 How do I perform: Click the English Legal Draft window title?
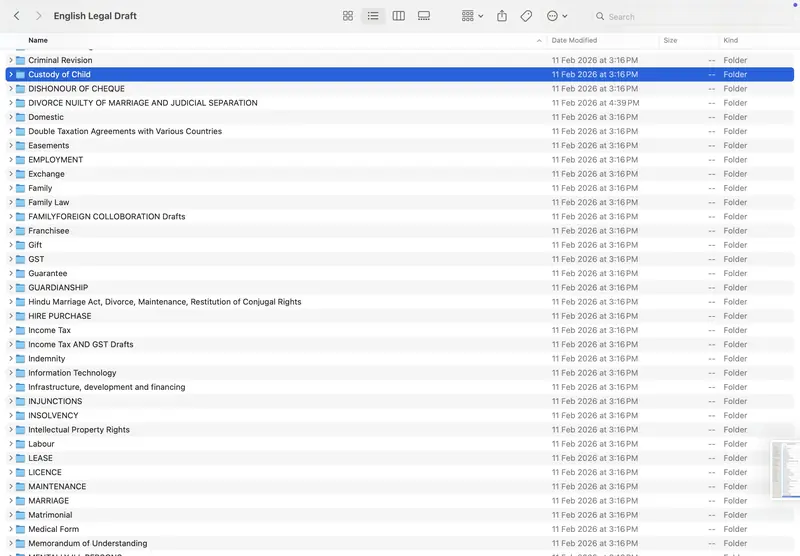pos(95,16)
